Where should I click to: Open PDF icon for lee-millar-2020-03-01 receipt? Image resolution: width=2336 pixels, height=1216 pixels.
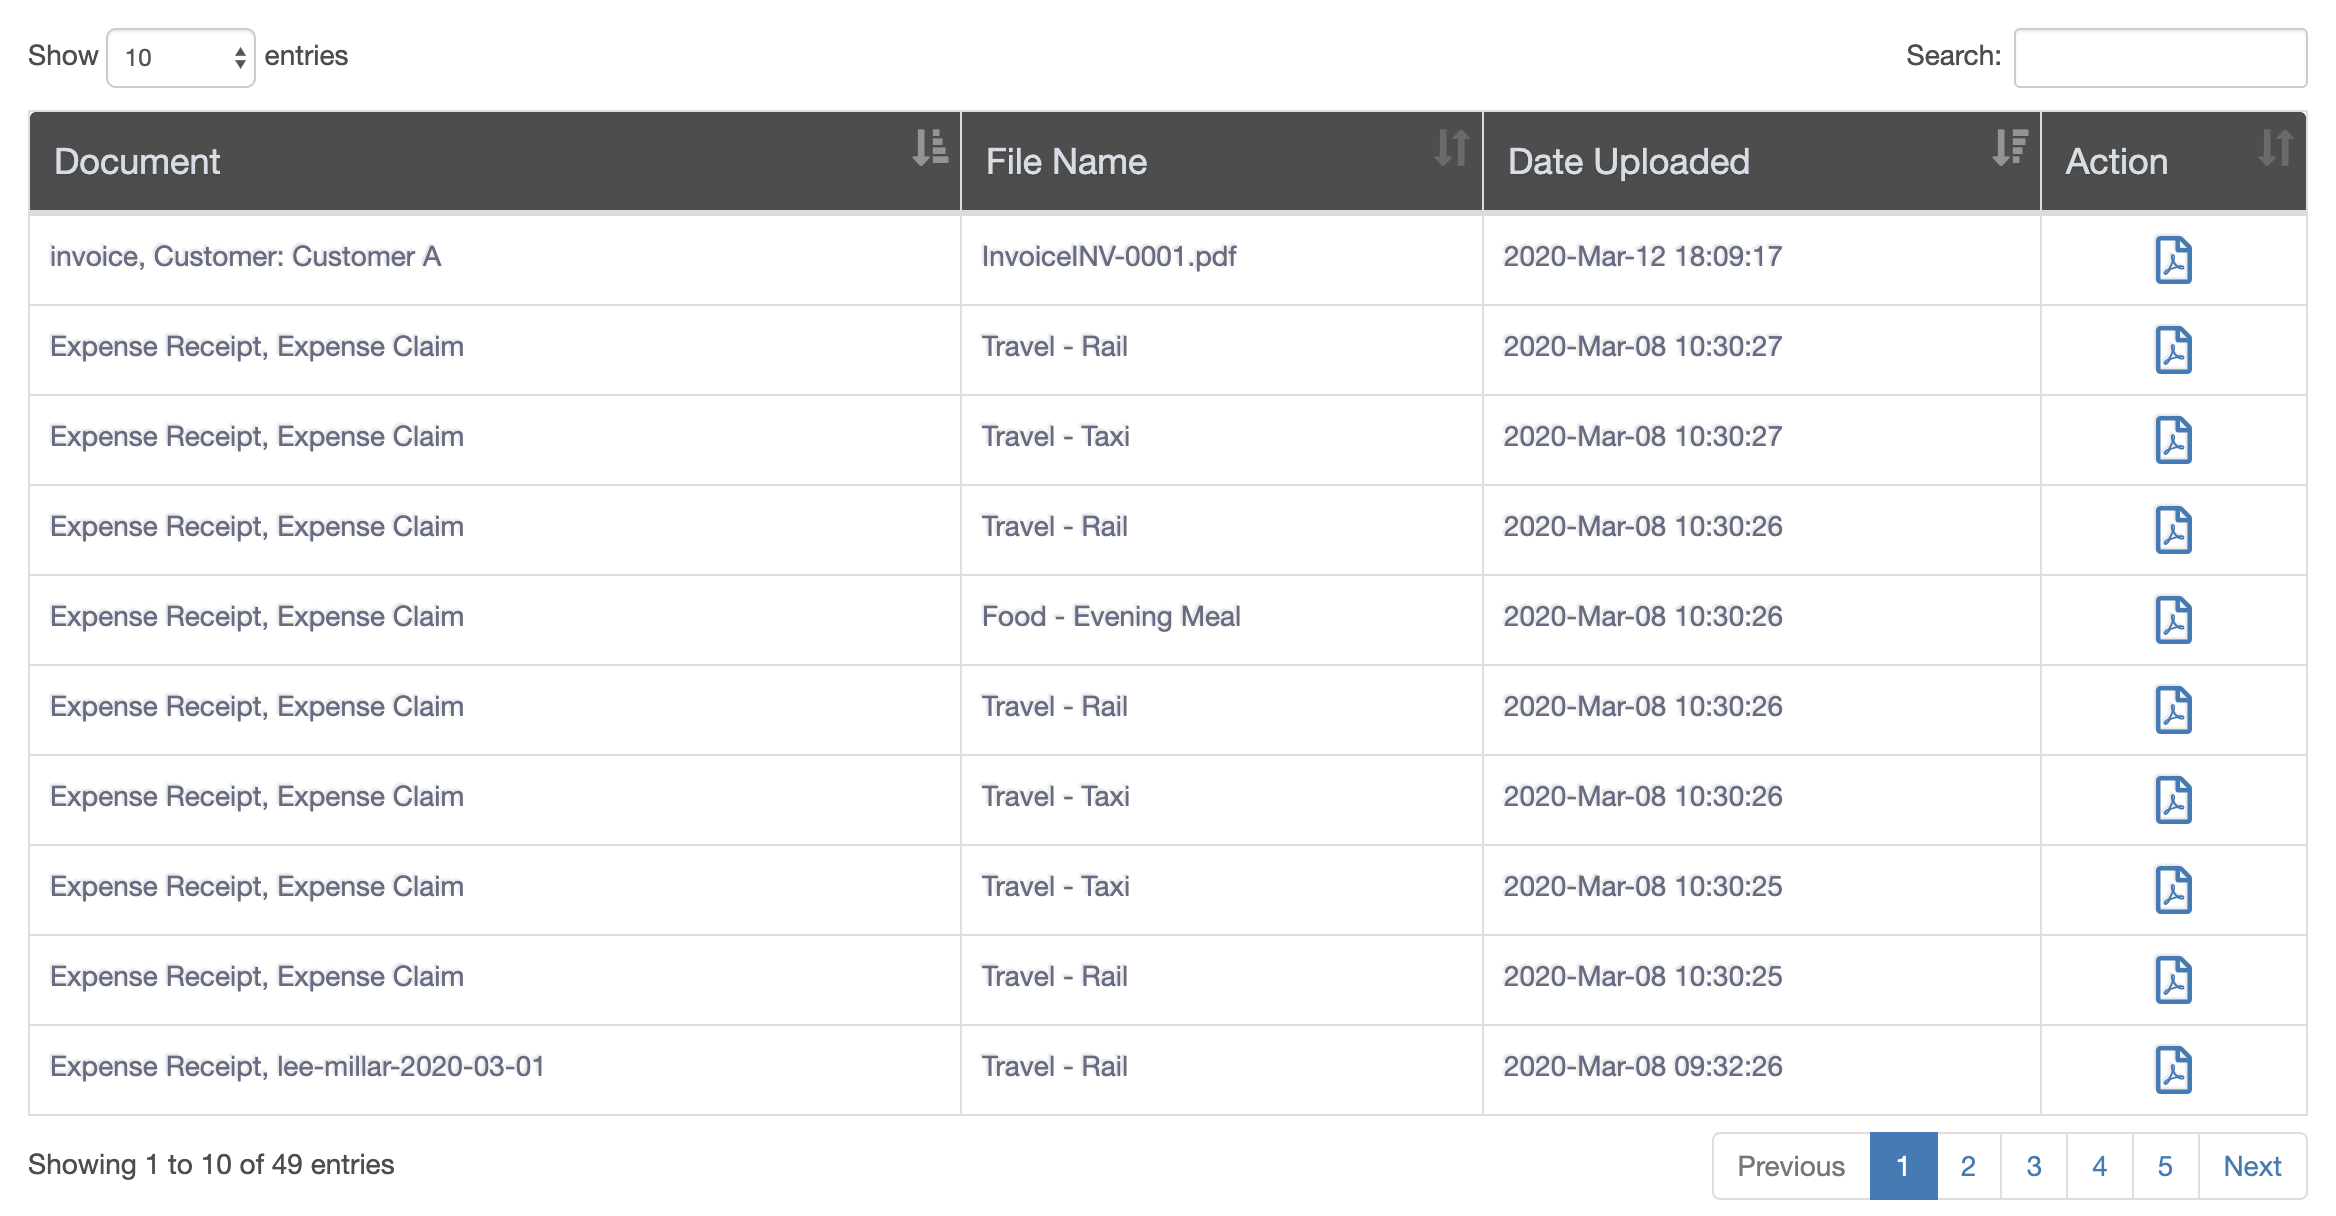pyautogui.click(x=2173, y=1070)
